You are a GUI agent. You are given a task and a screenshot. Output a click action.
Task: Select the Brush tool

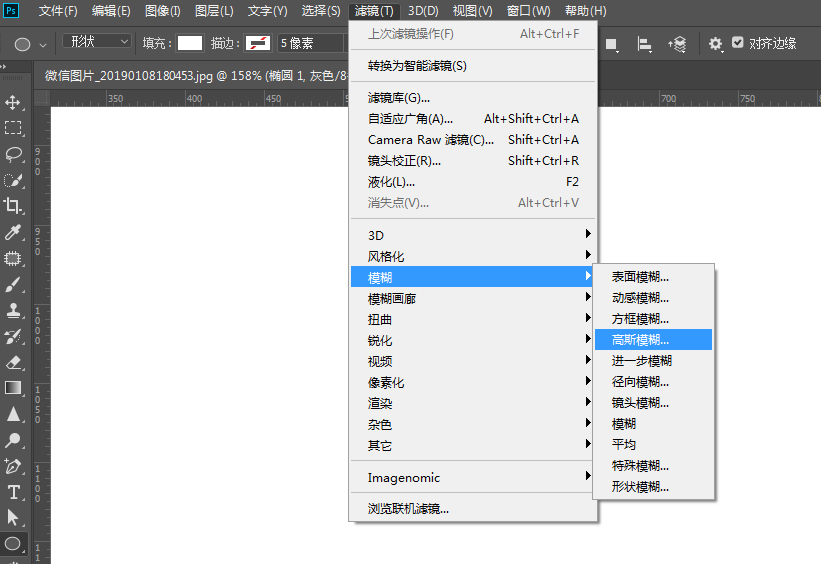(13, 284)
